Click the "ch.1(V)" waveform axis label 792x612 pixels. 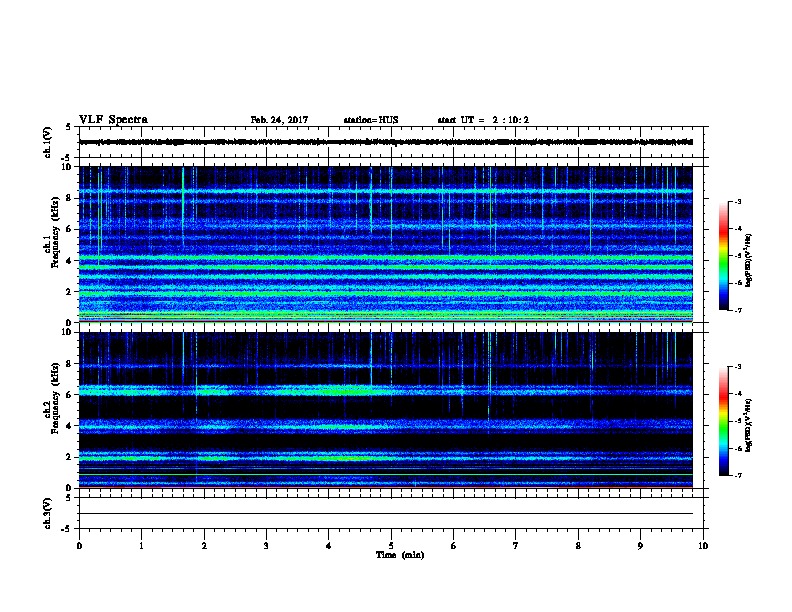(47, 142)
